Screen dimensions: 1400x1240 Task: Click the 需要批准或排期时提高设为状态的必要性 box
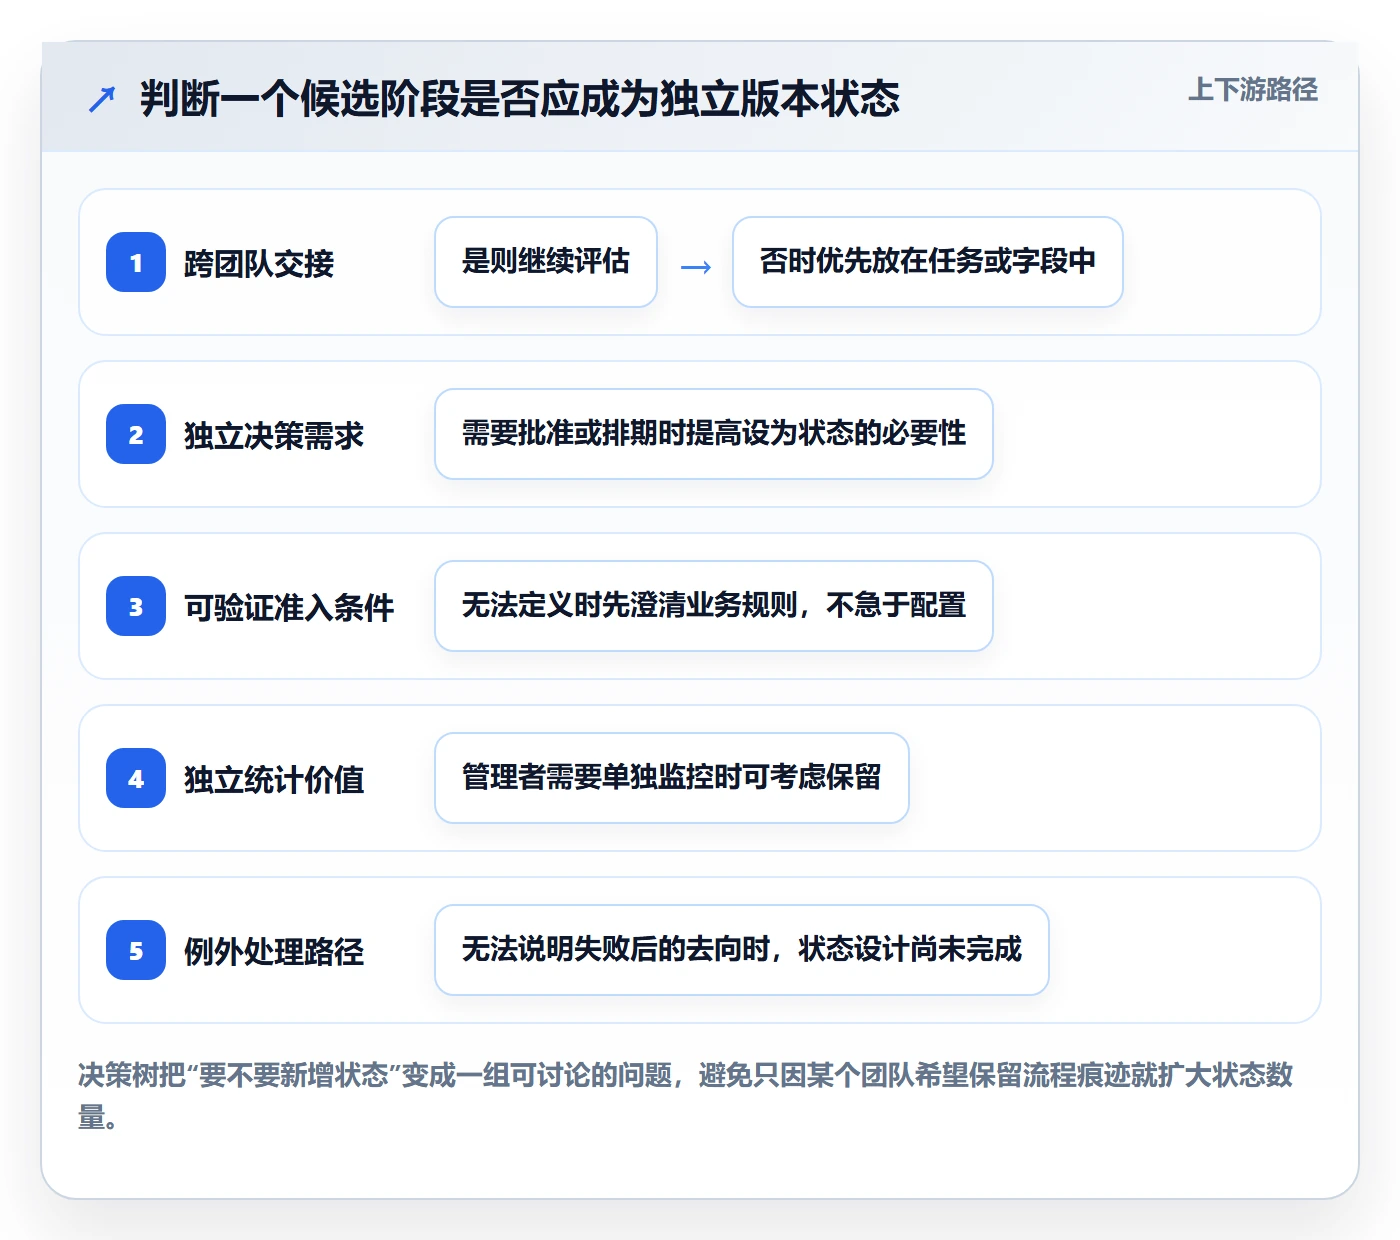[714, 434]
